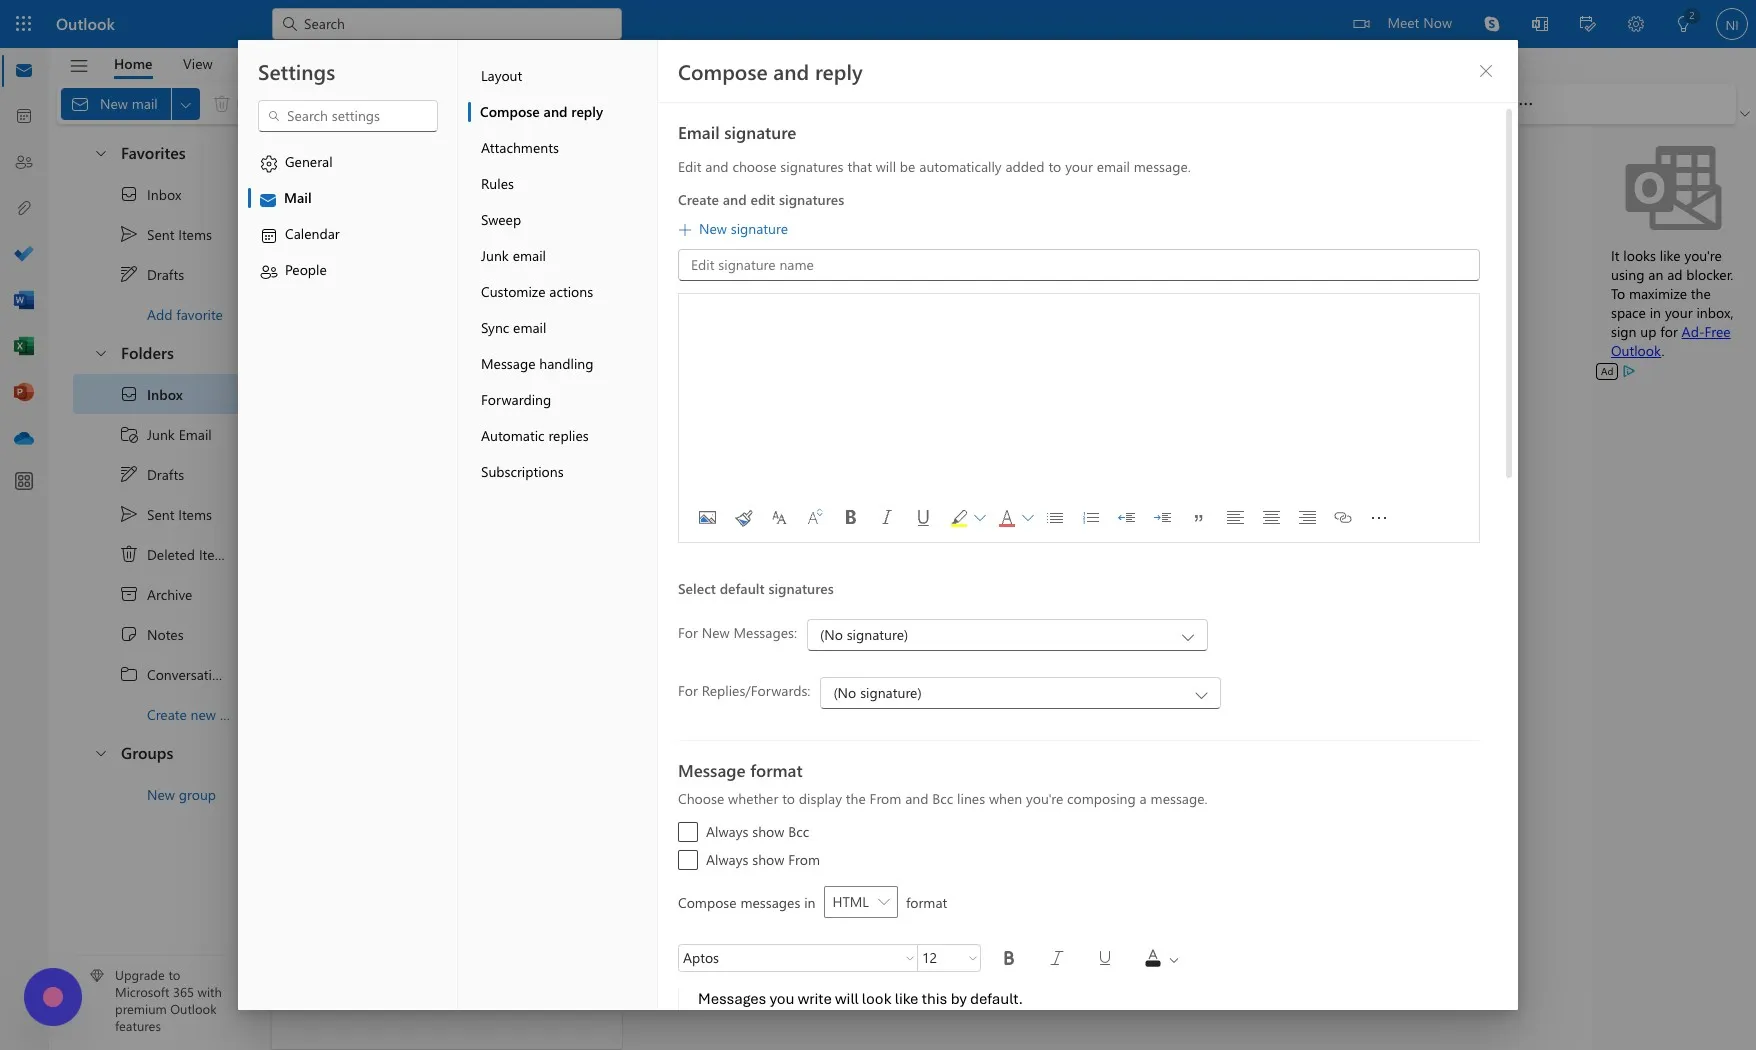Insert hyperlink in signature

pyautogui.click(x=1343, y=518)
